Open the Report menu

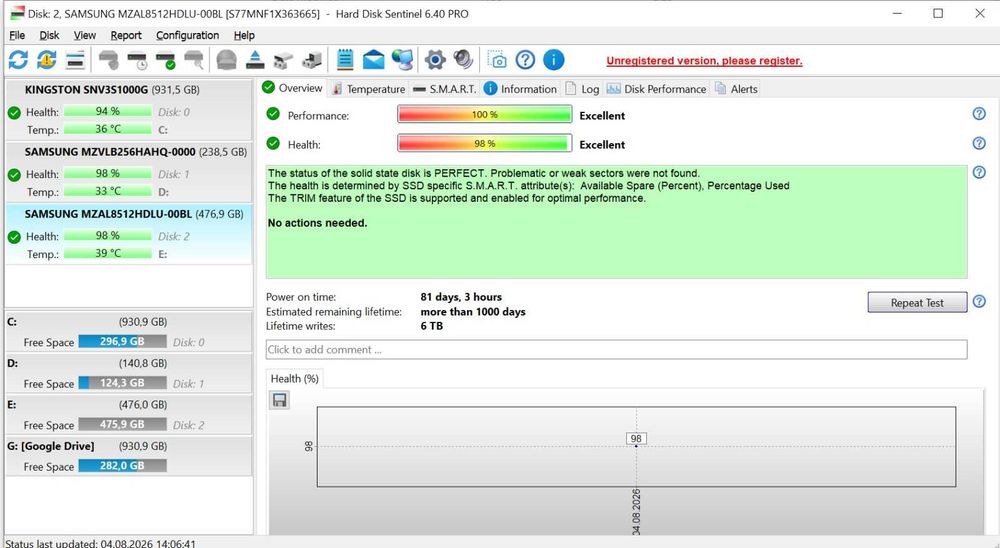(126, 35)
